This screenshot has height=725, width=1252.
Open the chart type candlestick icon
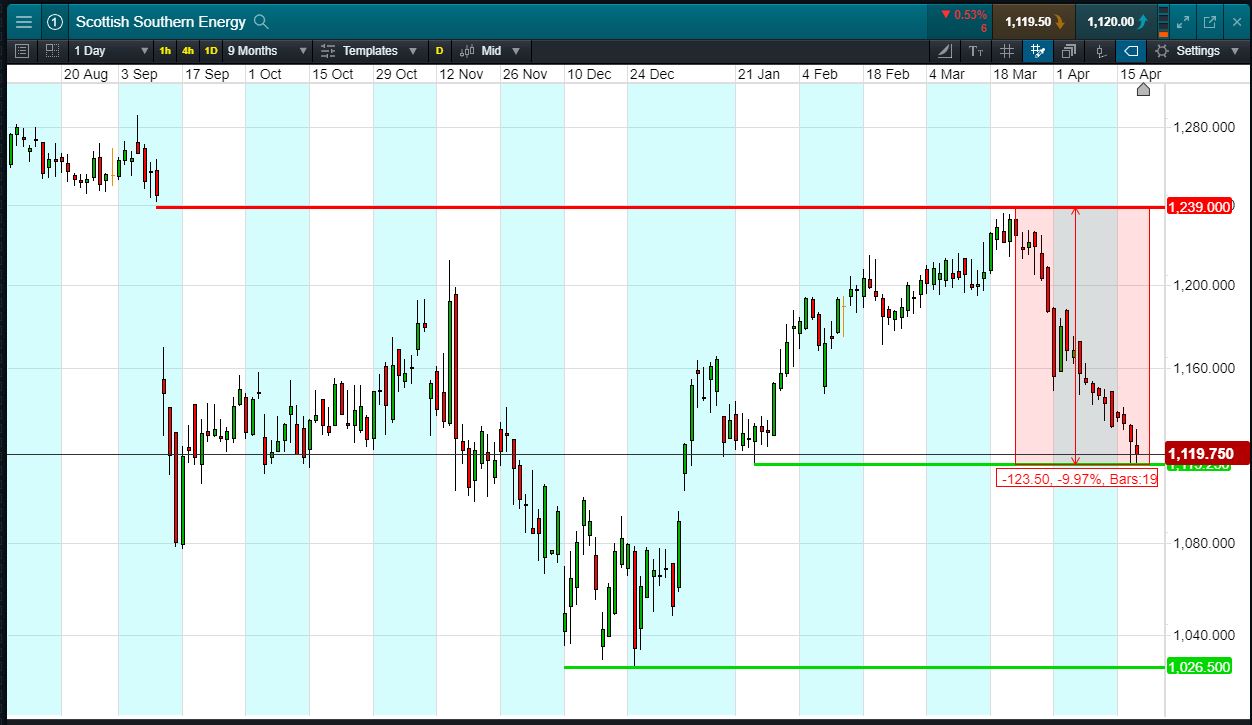[x=1100, y=50]
